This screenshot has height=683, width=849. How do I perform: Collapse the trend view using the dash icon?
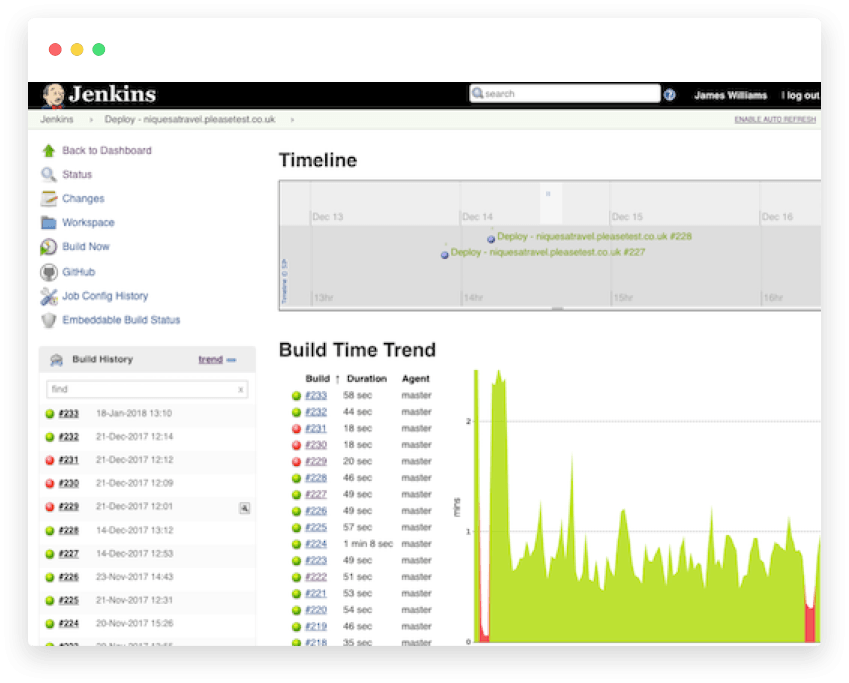tap(231, 360)
